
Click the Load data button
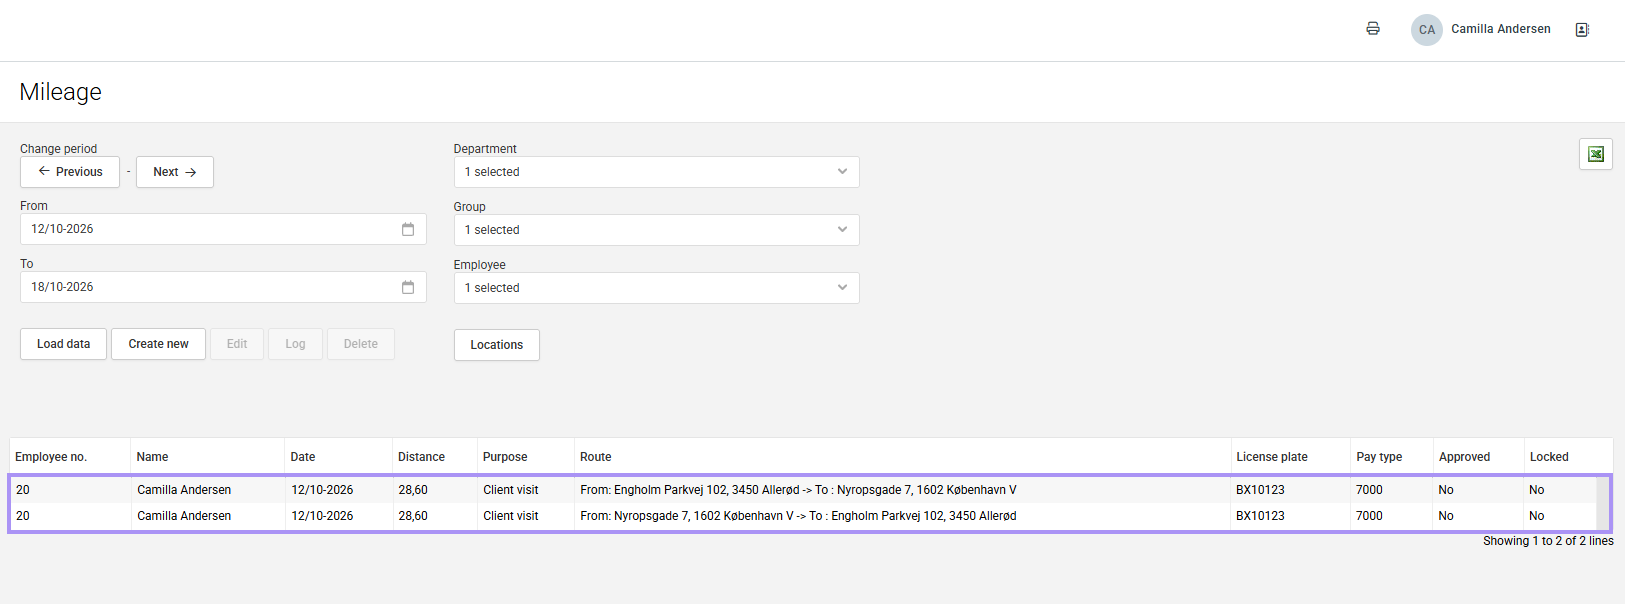(63, 344)
